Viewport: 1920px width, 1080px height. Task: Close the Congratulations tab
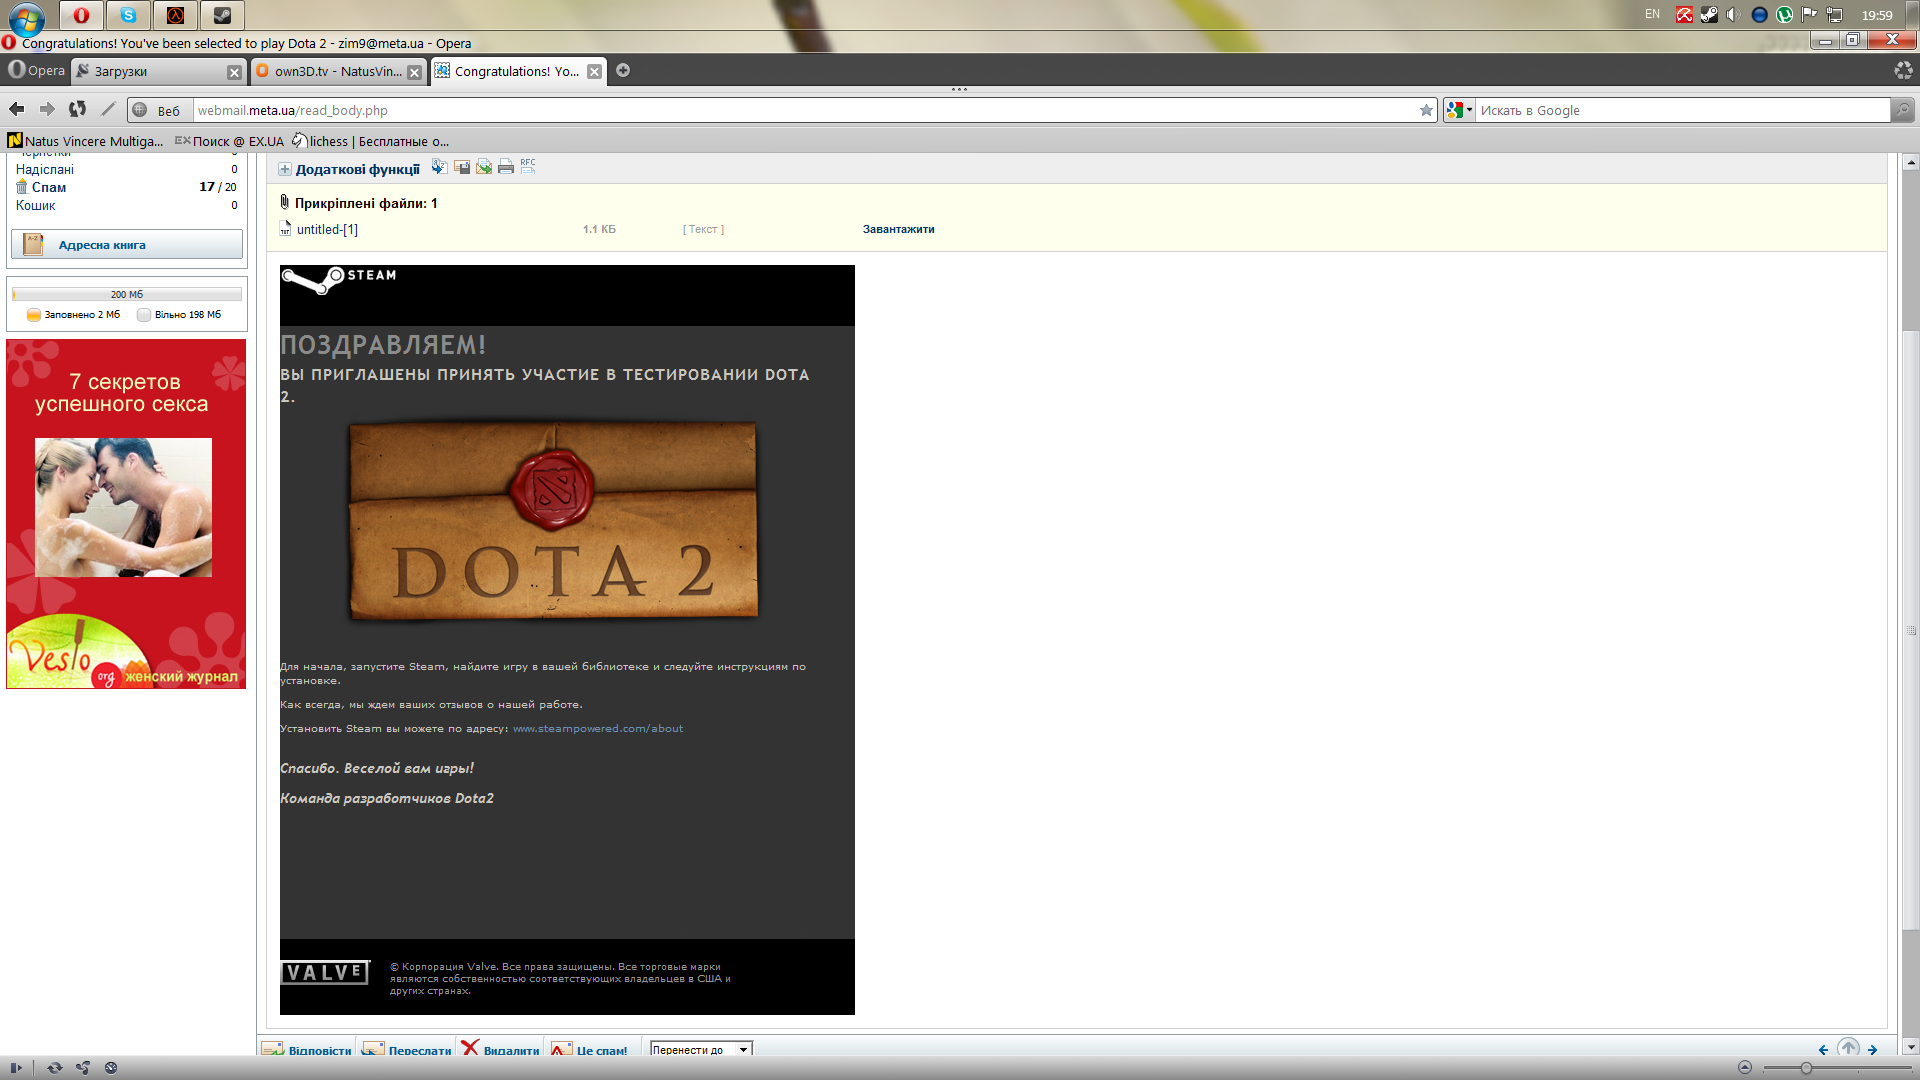point(594,72)
